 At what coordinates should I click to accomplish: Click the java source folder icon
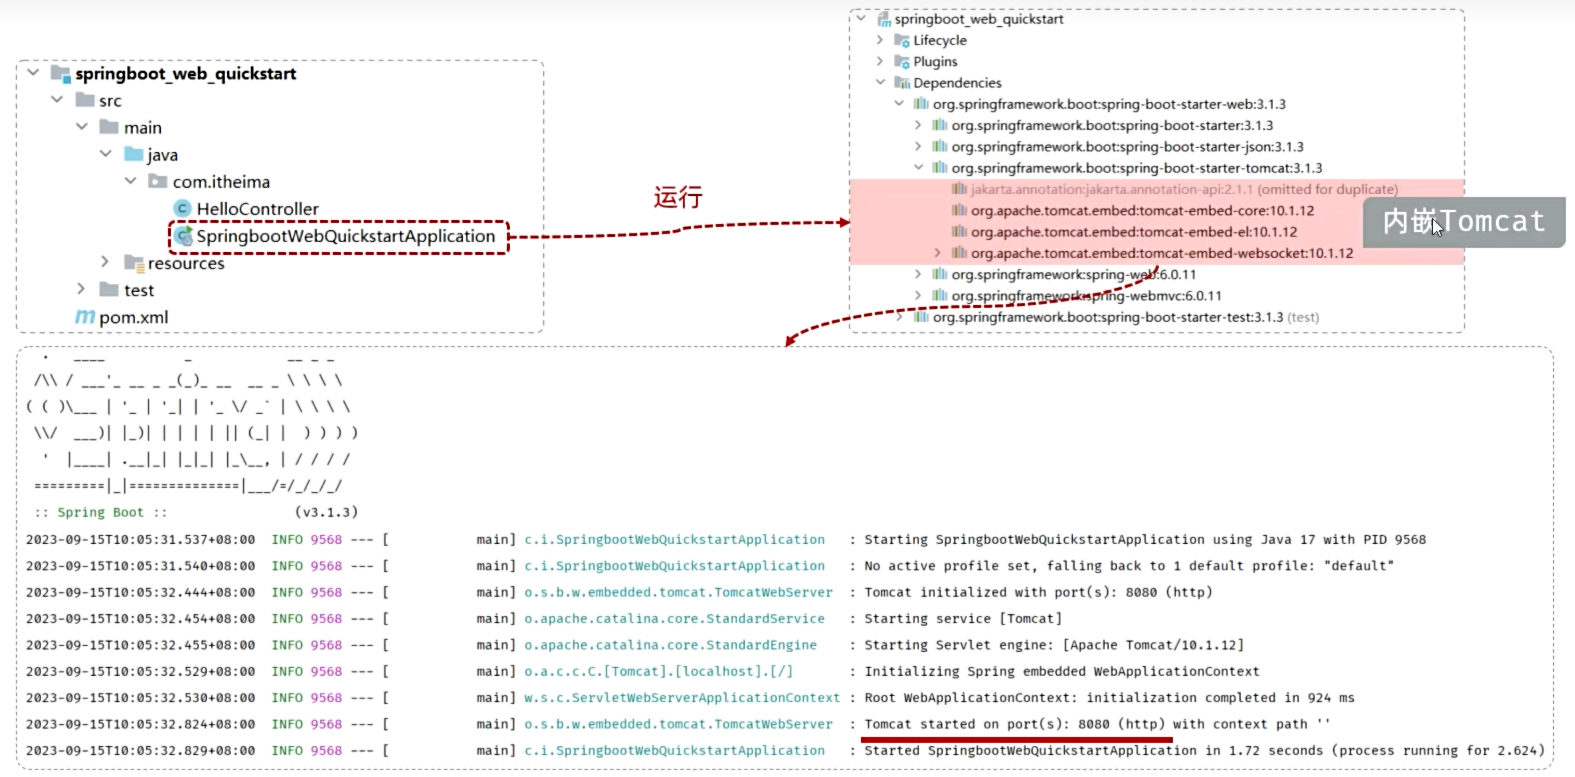pyautogui.click(x=134, y=155)
